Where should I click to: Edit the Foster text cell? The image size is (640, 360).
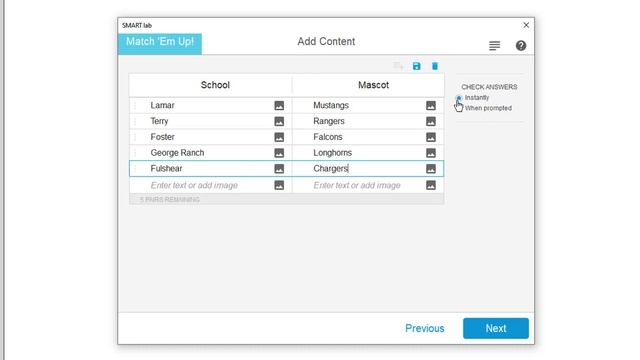pos(162,137)
